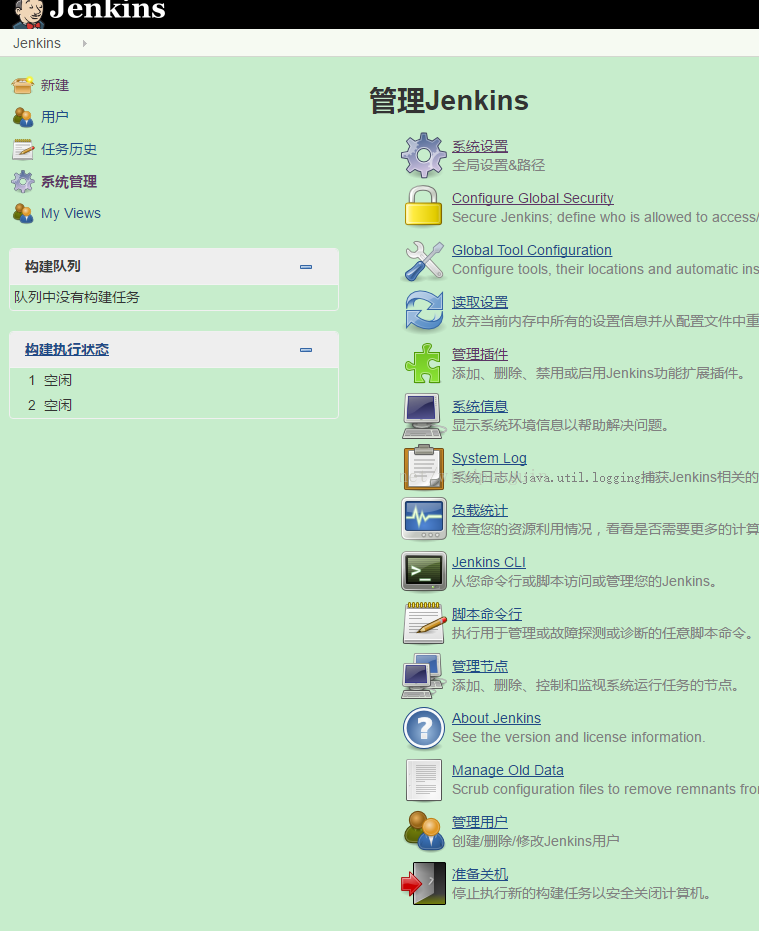Open the Configure Global Security link
Screen dimensions: 759x931
click(x=533, y=198)
